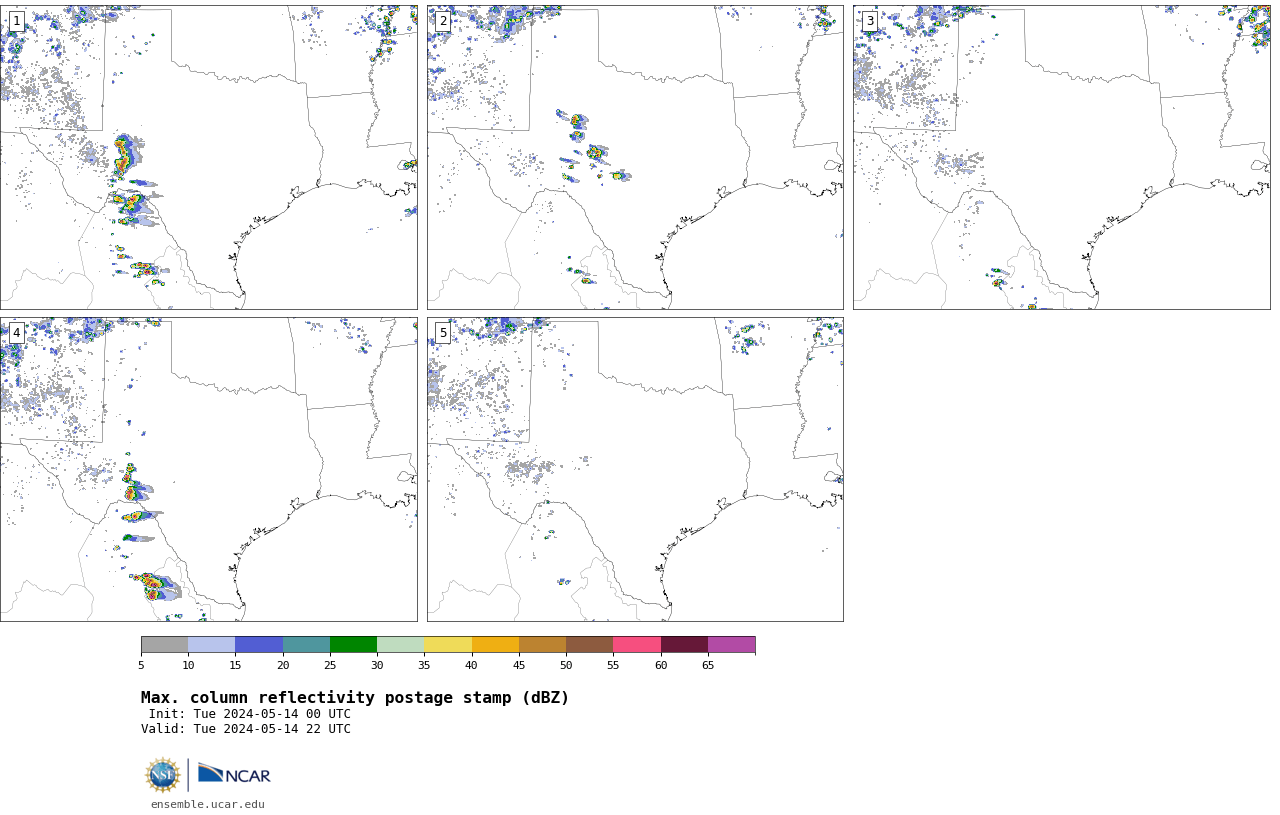Open ensemble member 1 reflectivity map

click(x=208, y=157)
